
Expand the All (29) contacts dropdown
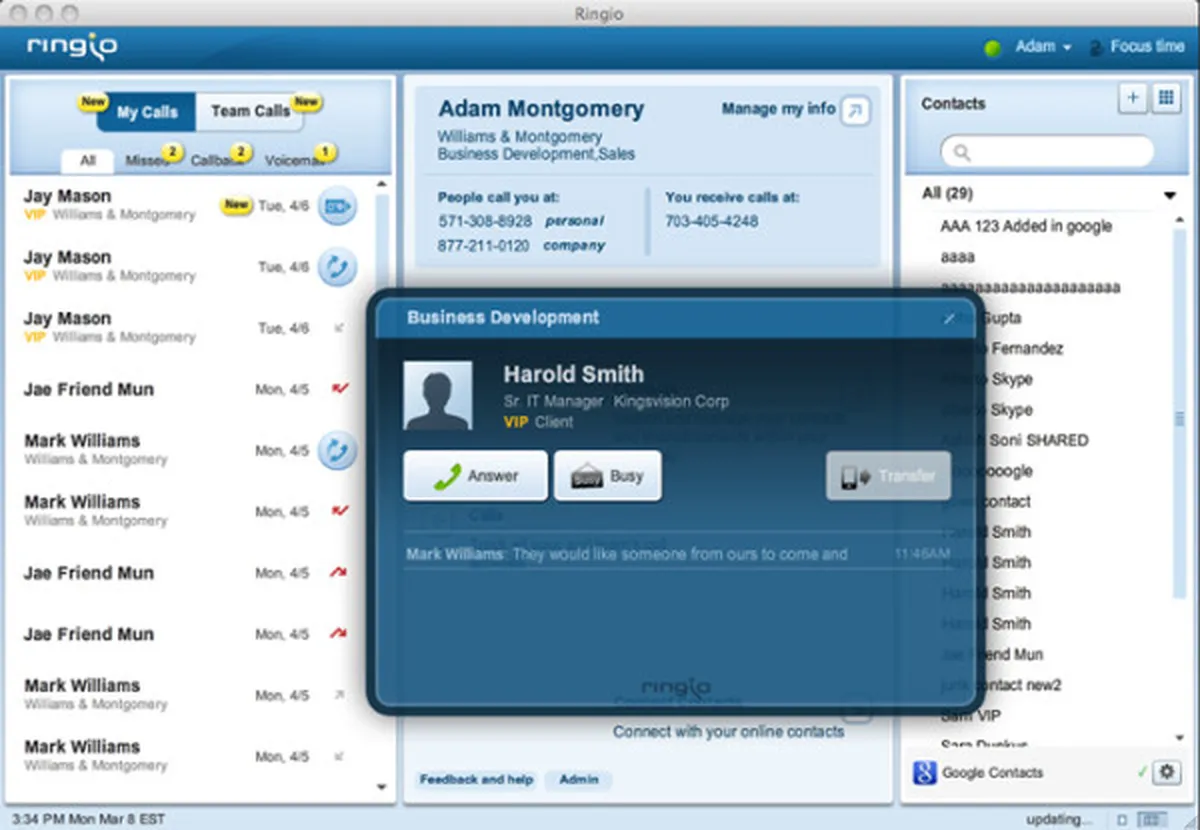pos(1170,196)
